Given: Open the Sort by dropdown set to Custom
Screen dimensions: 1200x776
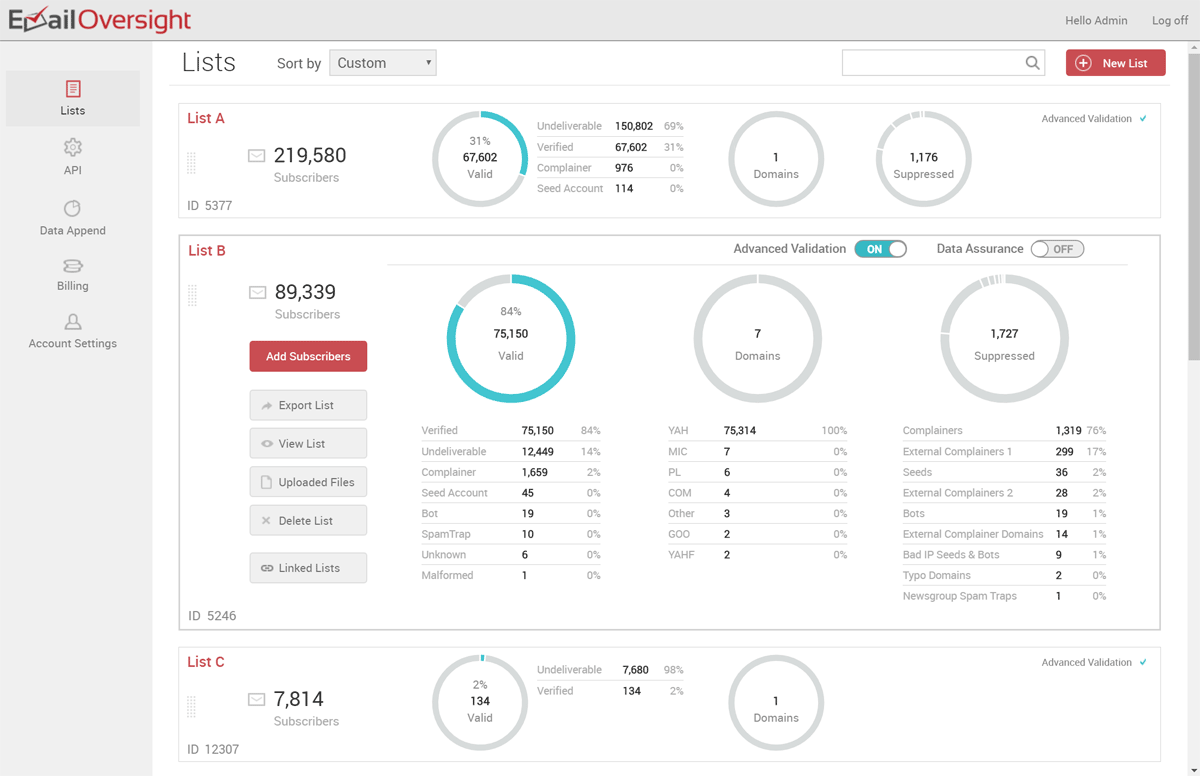Looking at the screenshot, I should [x=382, y=62].
